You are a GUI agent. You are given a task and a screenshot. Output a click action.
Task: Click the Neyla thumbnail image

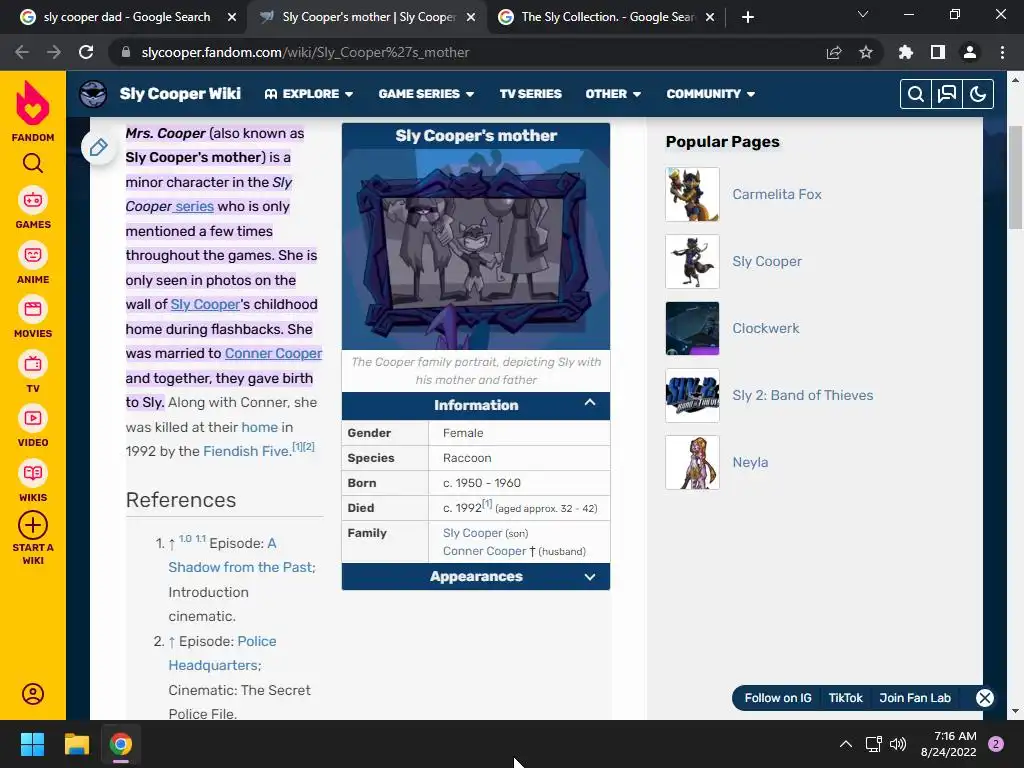pyautogui.click(x=692, y=462)
